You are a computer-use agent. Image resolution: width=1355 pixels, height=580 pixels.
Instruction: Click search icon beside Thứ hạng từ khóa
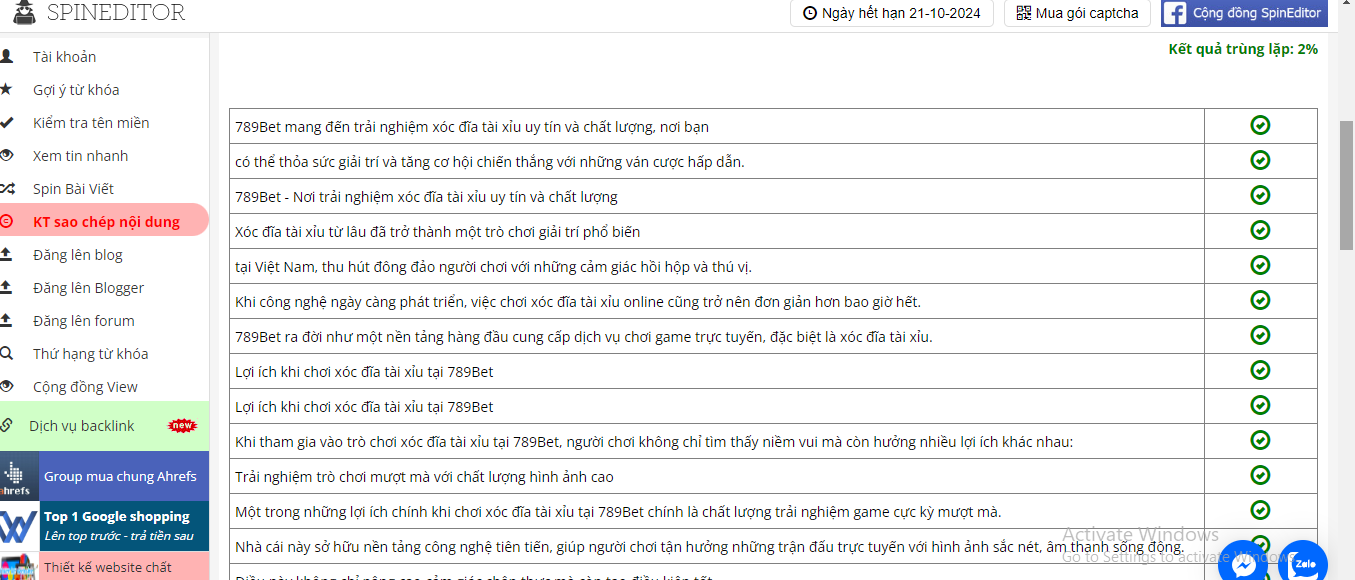(6, 353)
